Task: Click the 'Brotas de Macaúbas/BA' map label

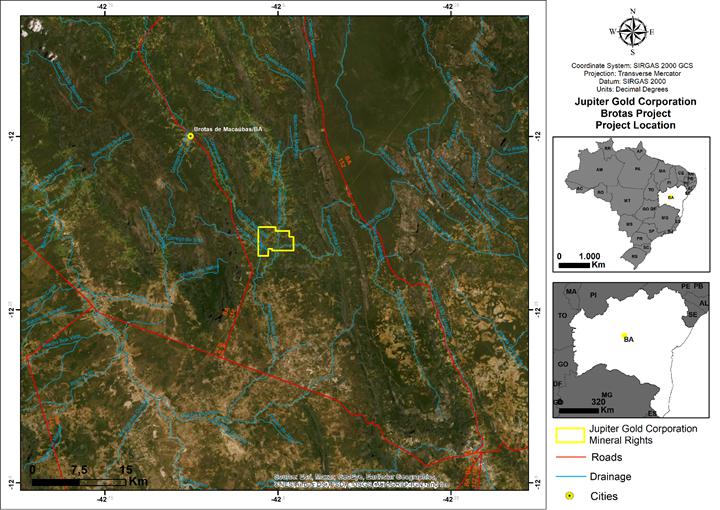Action: click(x=229, y=130)
